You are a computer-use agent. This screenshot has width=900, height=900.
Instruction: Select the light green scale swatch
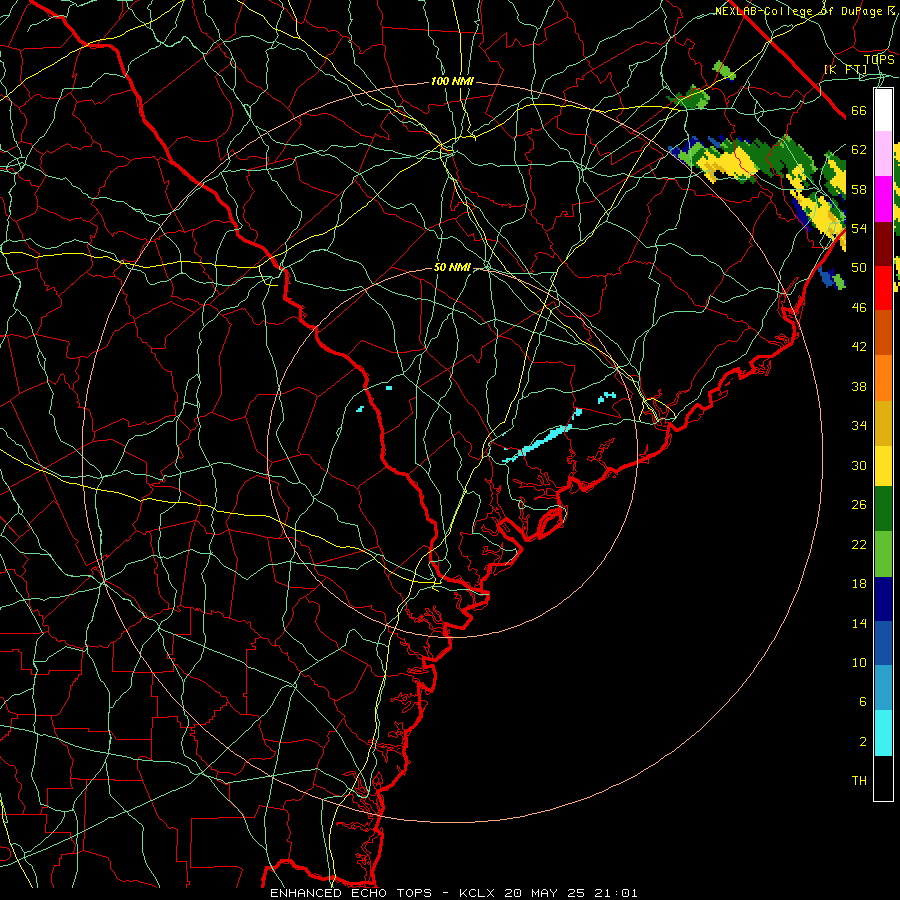coord(883,553)
